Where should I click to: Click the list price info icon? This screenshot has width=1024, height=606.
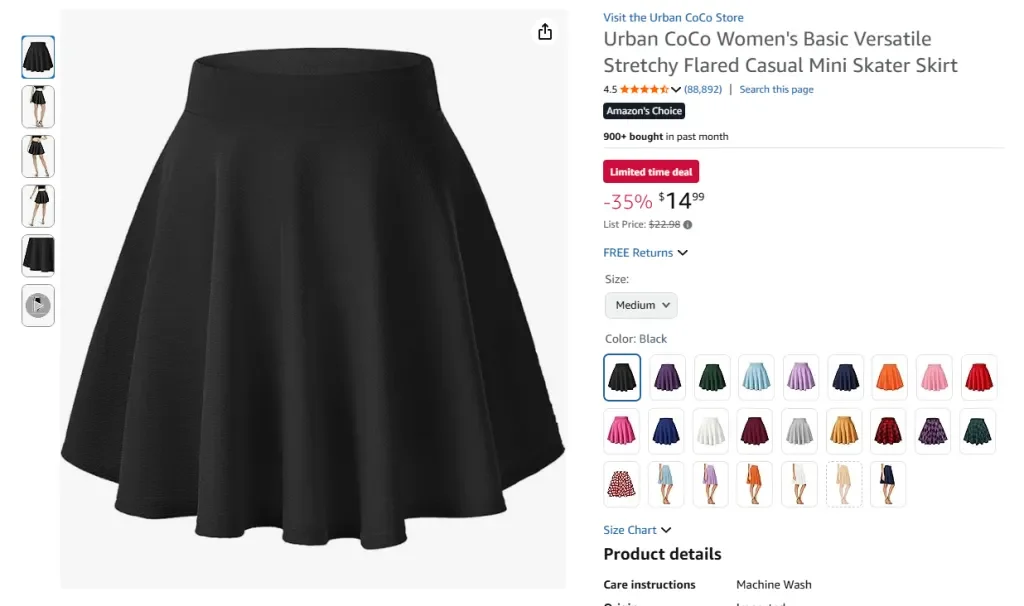[x=689, y=224]
